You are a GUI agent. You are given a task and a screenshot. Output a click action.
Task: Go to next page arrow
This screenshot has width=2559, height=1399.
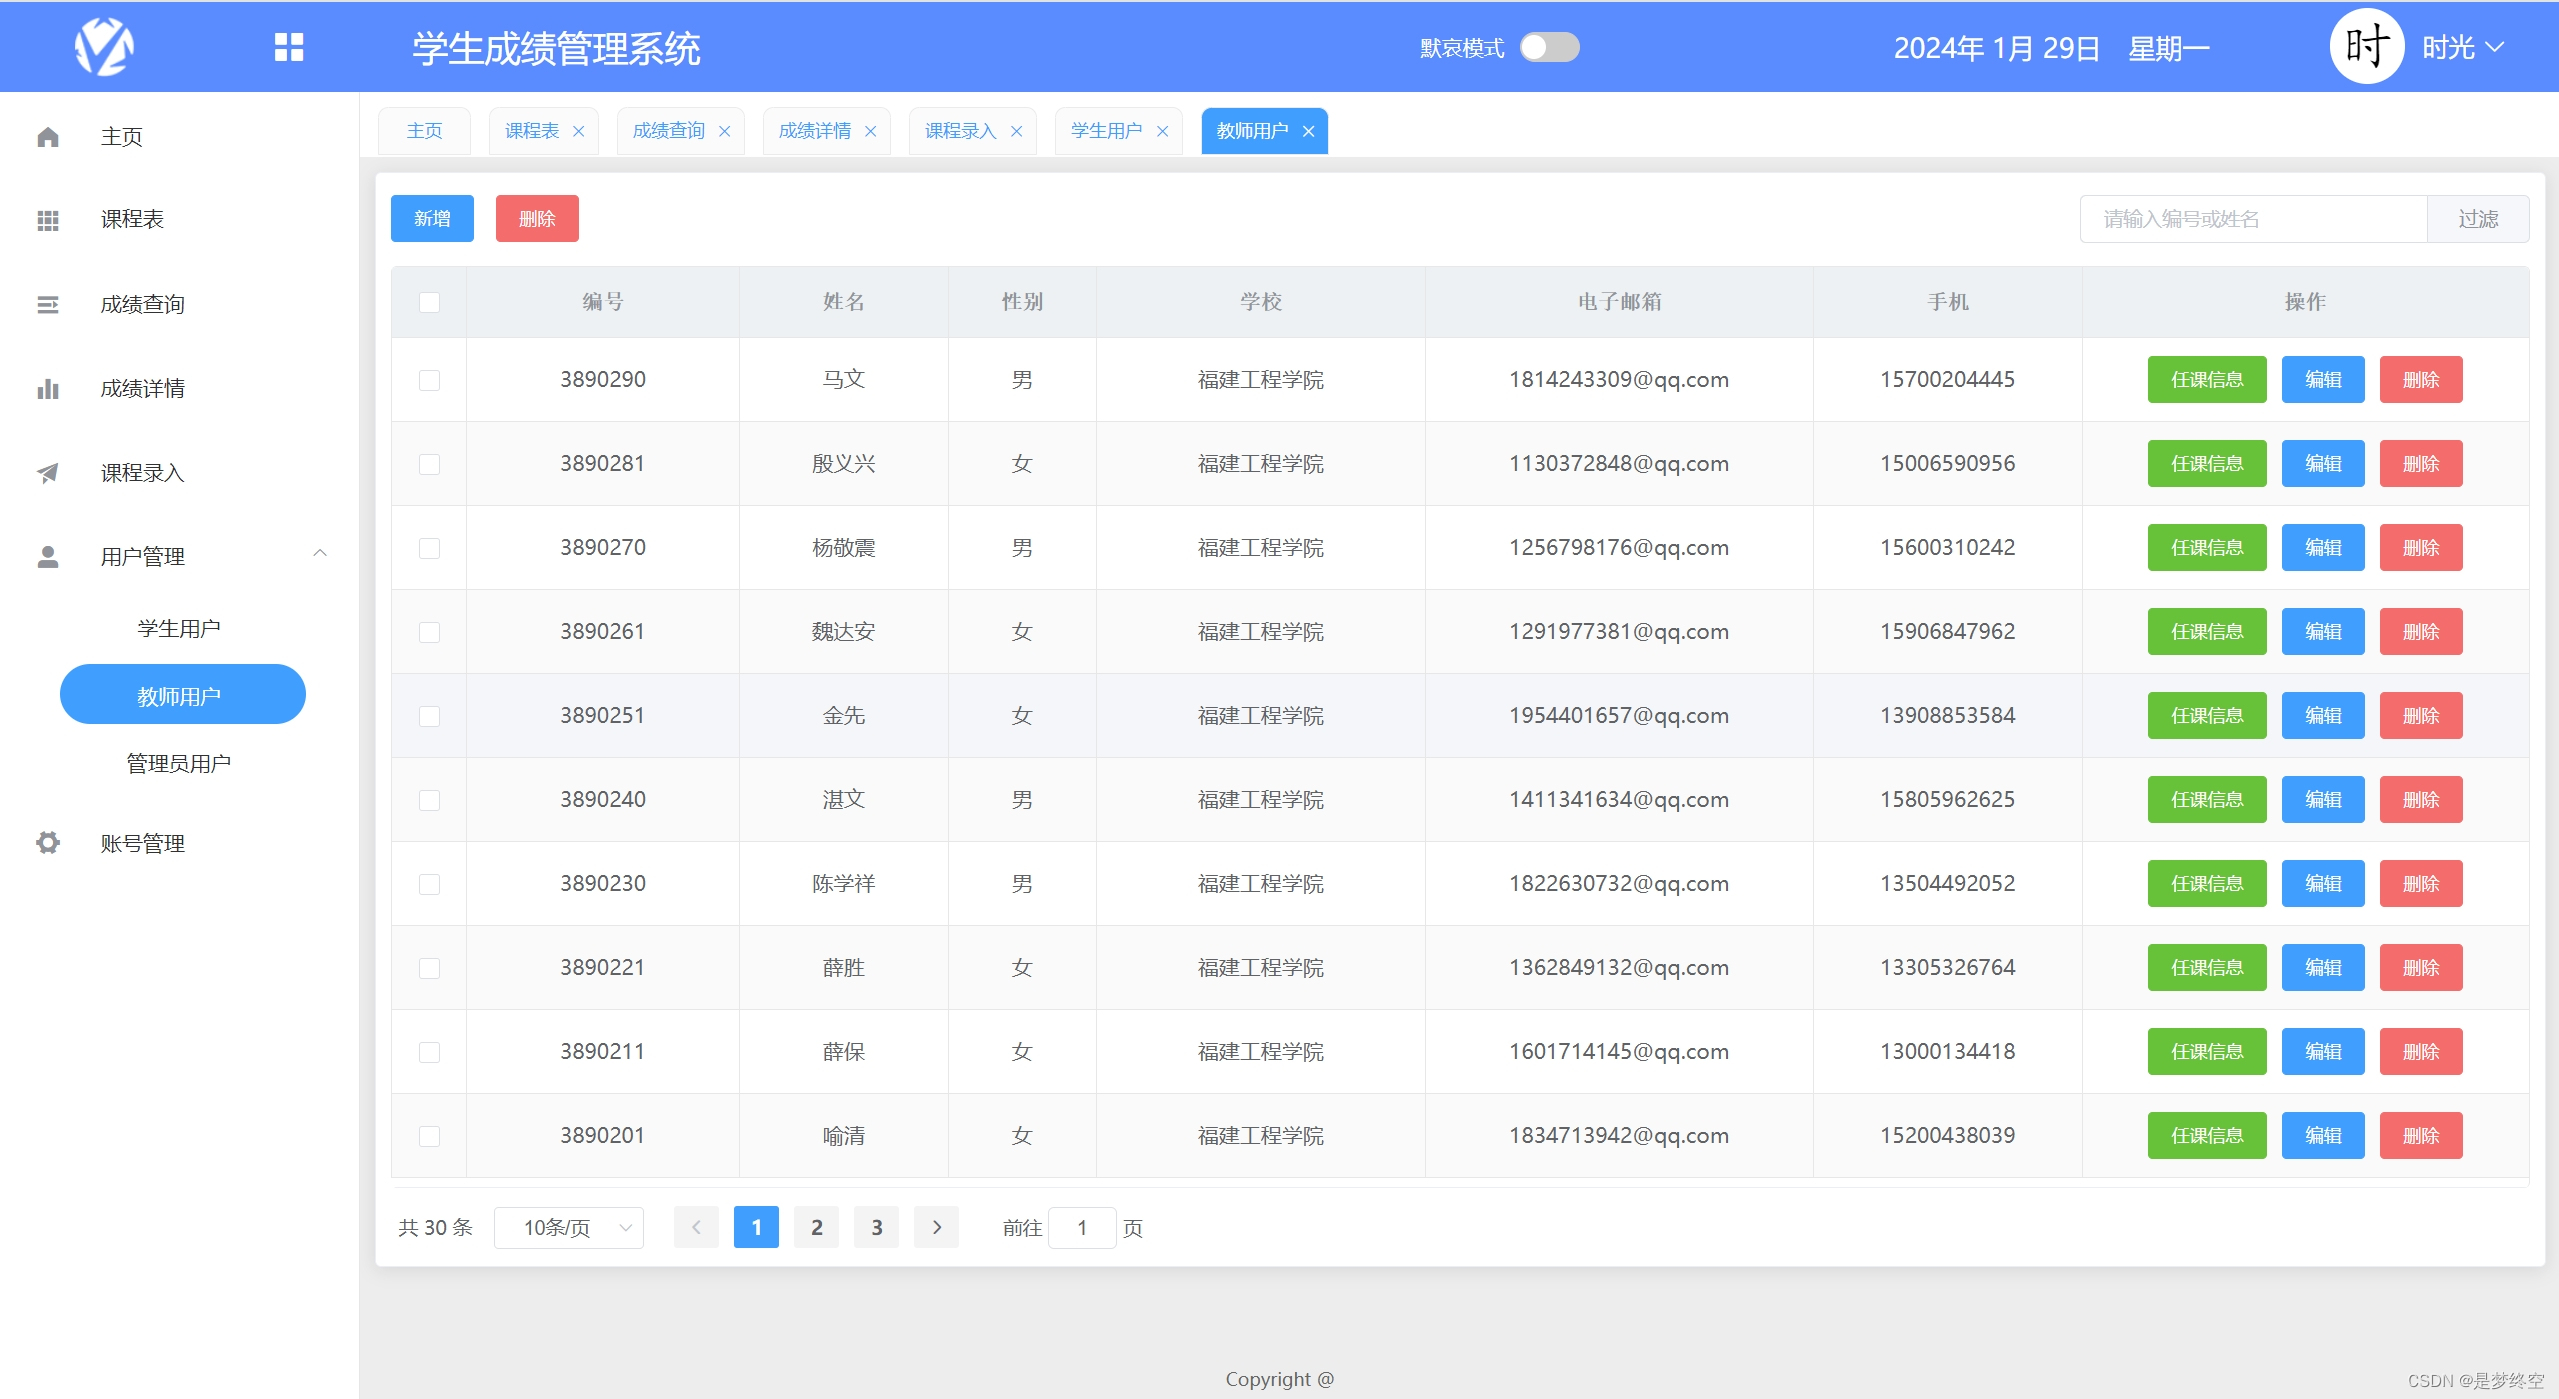(937, 1227)
